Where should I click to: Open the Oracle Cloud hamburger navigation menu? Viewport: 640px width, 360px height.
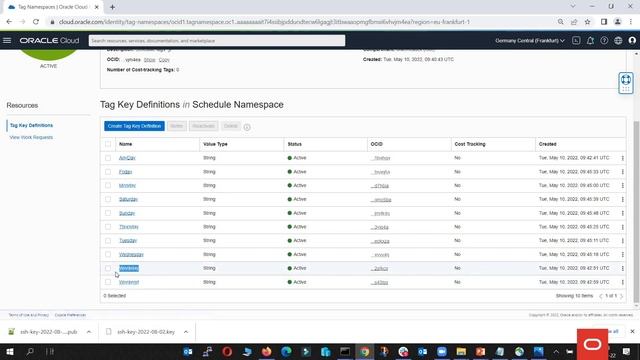pyautogui.click(x=7, y=40)
